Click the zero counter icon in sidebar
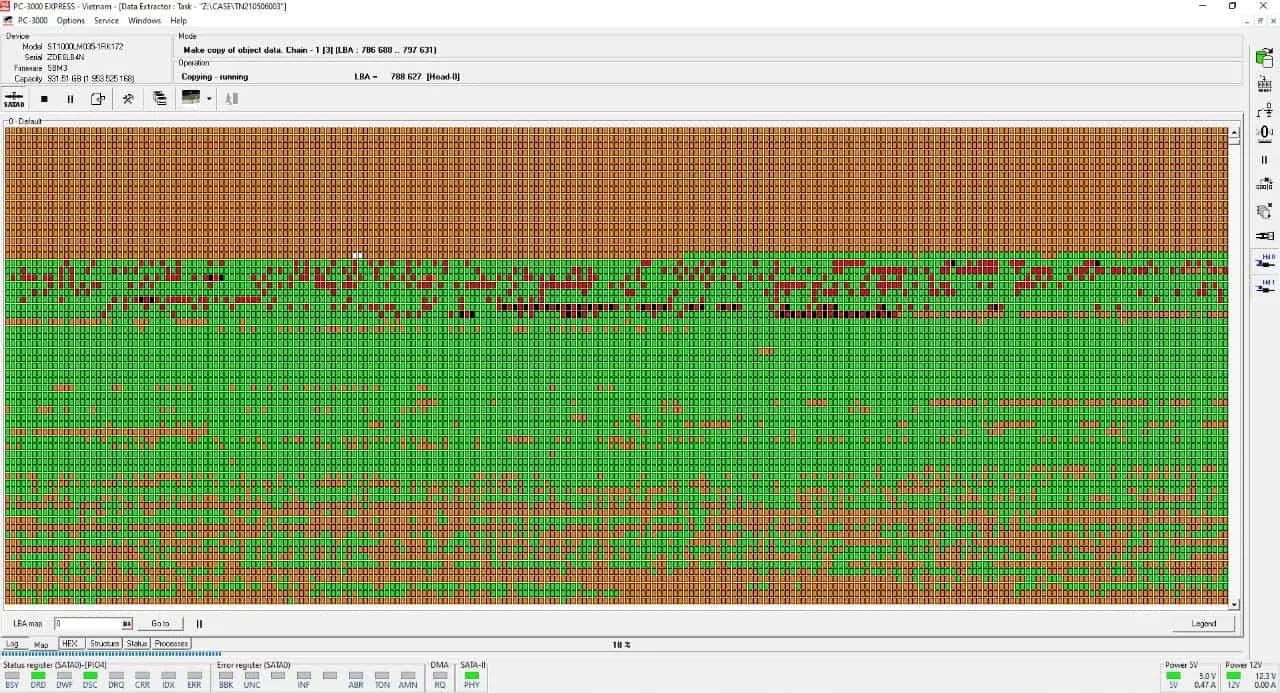 click(x=1265, y=134)
